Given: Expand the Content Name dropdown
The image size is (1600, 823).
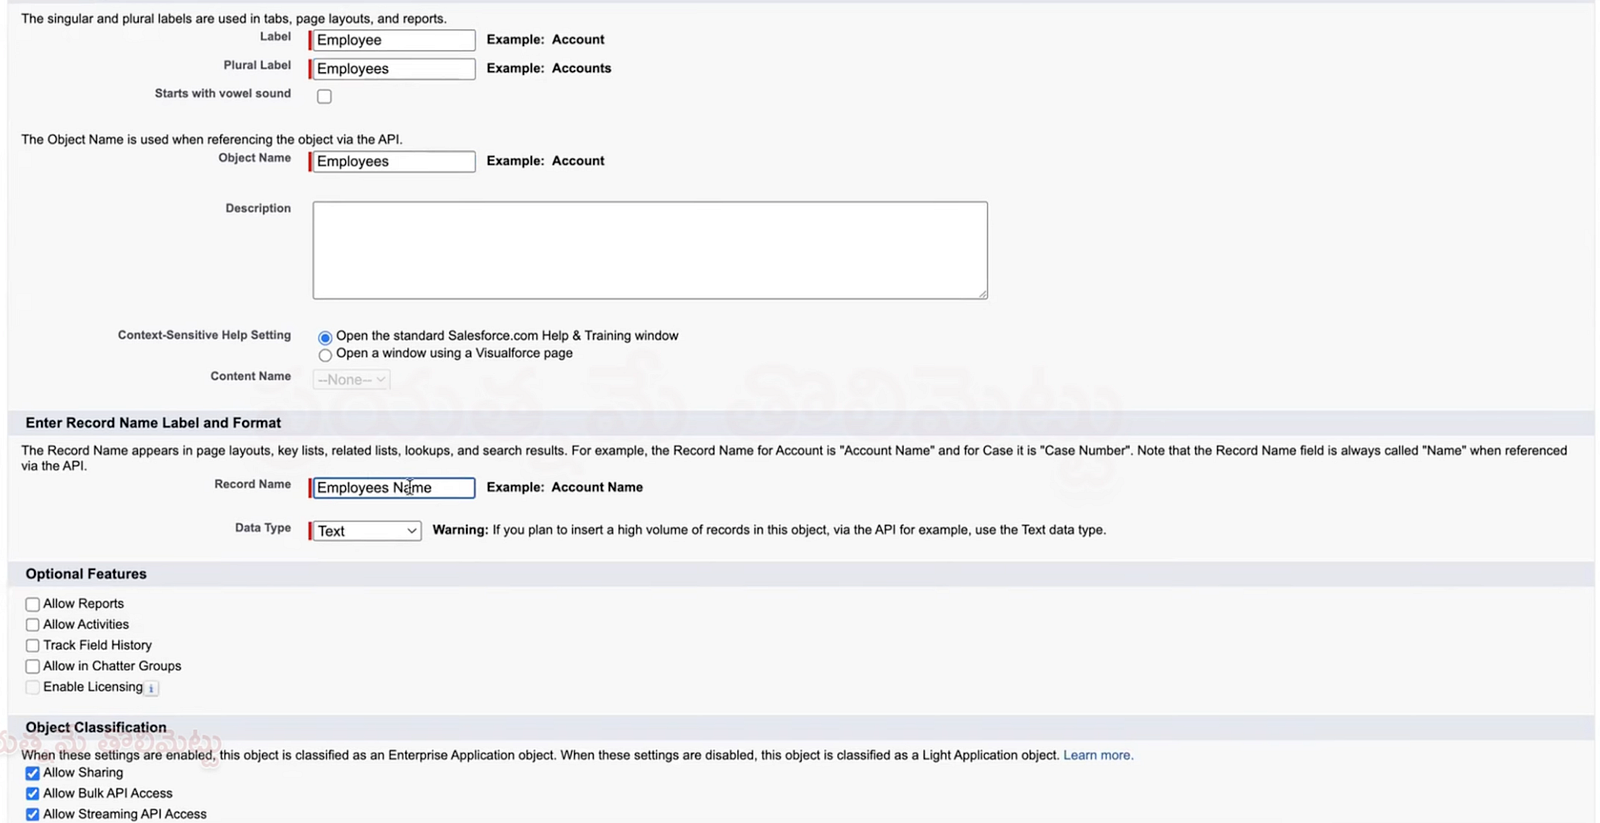Looking at the screenshot, I should 351,380.
